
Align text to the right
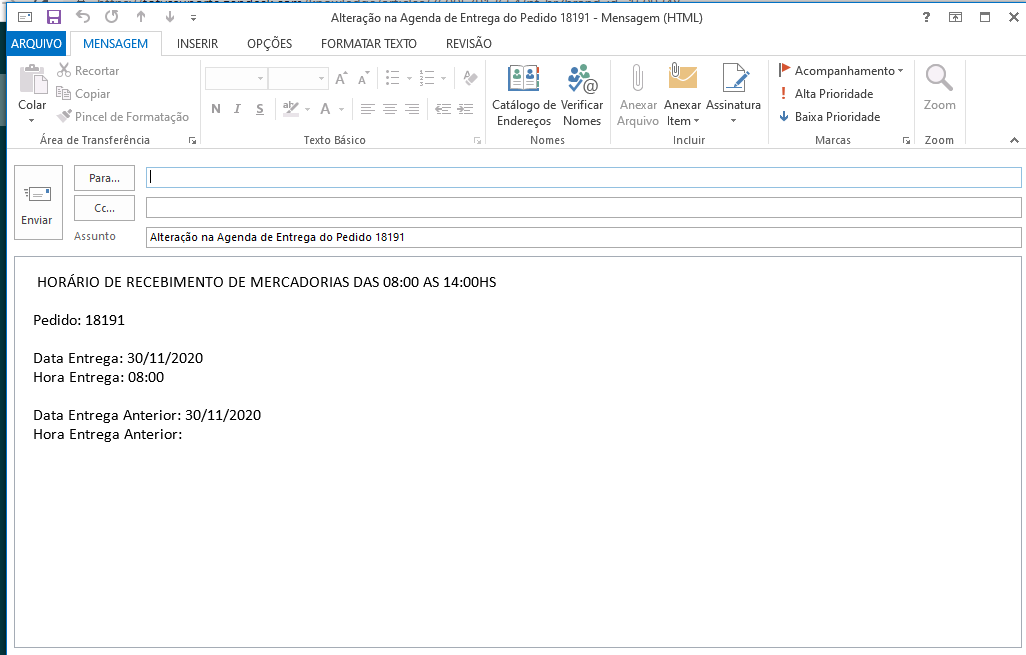(x=412, y=109)
